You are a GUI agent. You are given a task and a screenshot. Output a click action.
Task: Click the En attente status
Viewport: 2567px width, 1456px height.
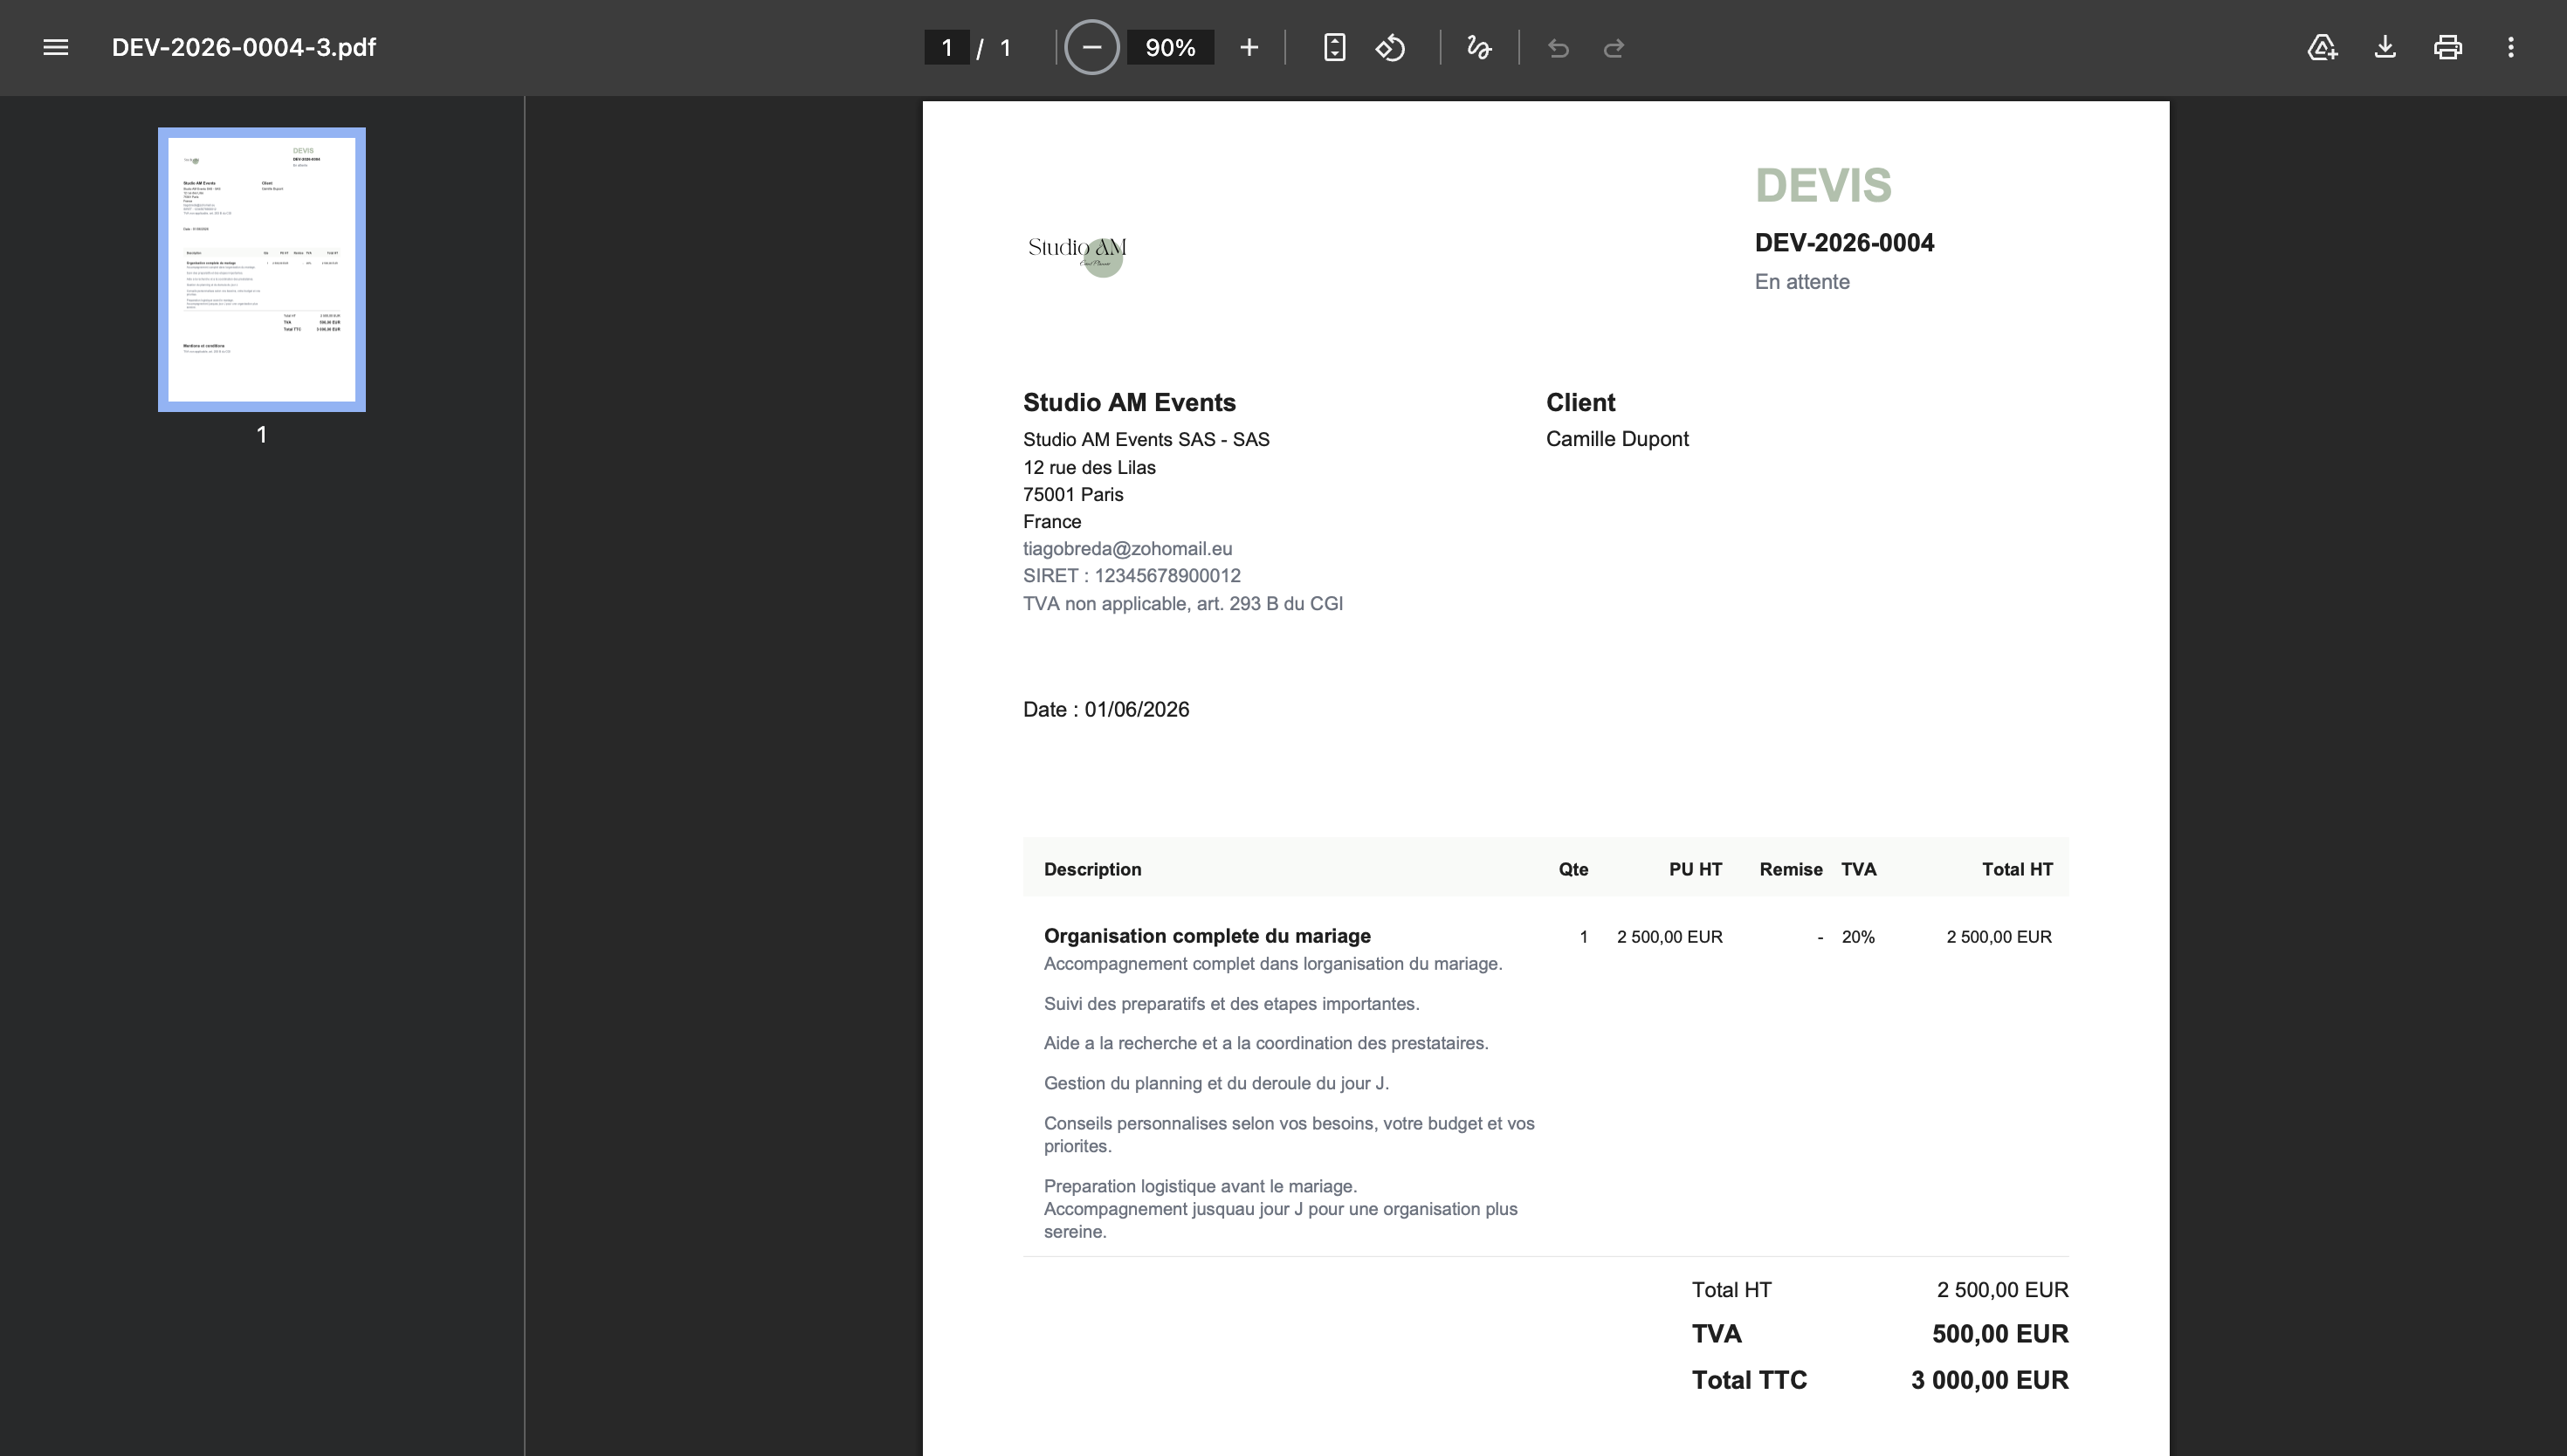tap(1802, 282)
